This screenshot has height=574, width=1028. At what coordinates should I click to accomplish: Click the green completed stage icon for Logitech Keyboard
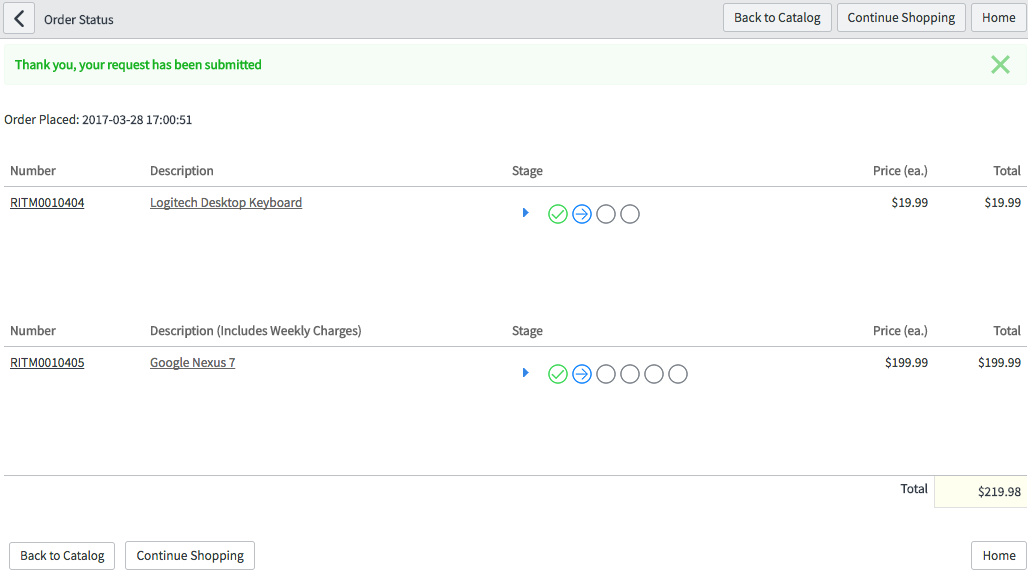click(x=558, y=214)
